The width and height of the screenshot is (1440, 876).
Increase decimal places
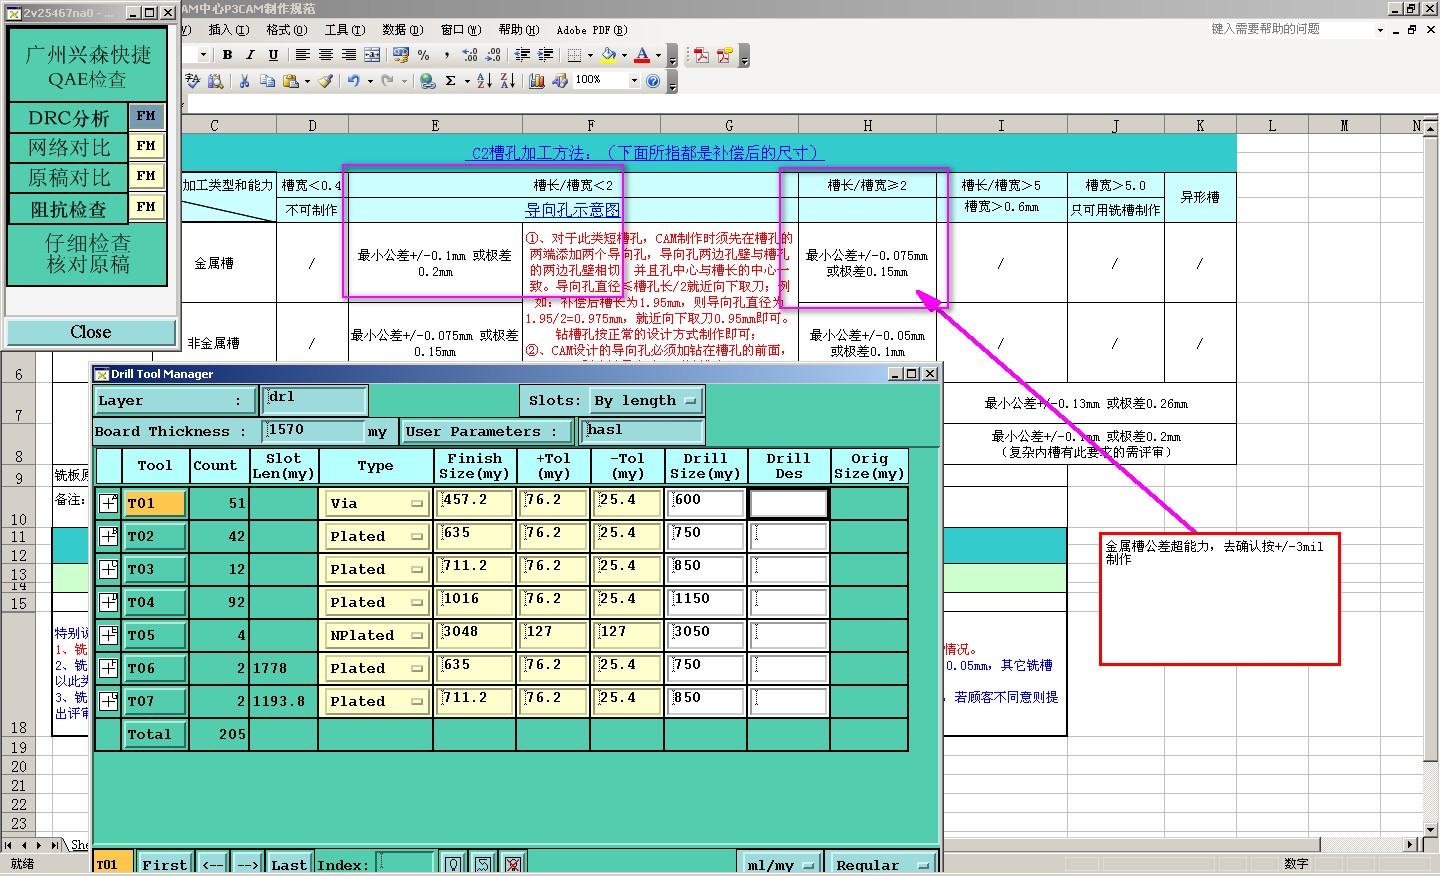point(470,55)
